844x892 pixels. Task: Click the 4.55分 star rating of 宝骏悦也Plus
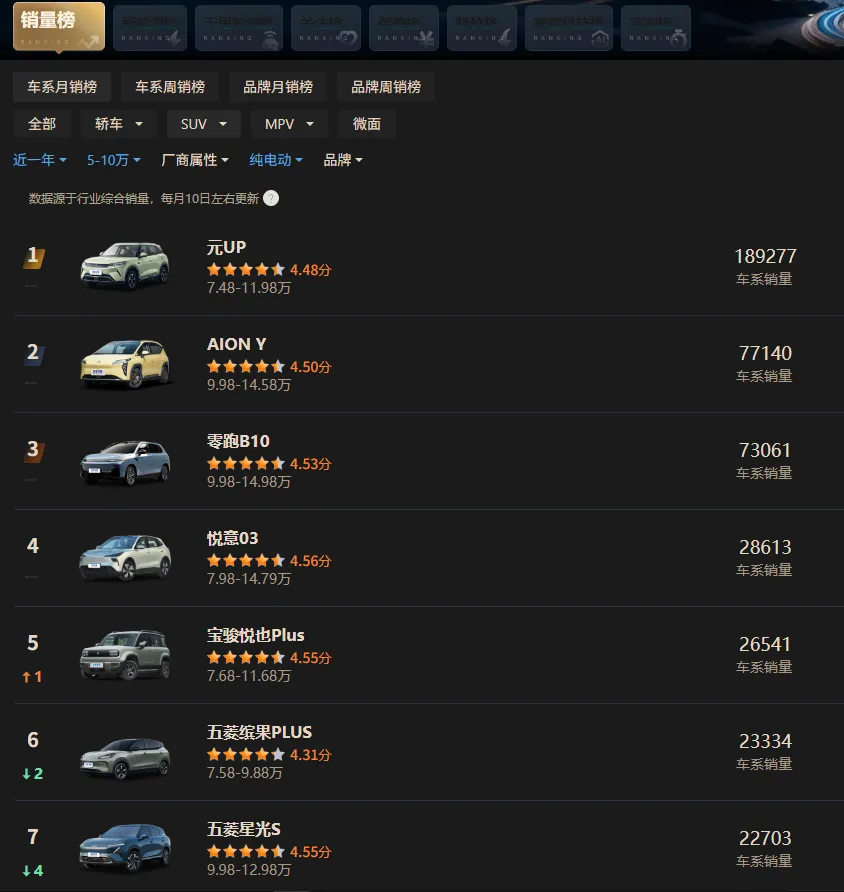coord(269,658)
